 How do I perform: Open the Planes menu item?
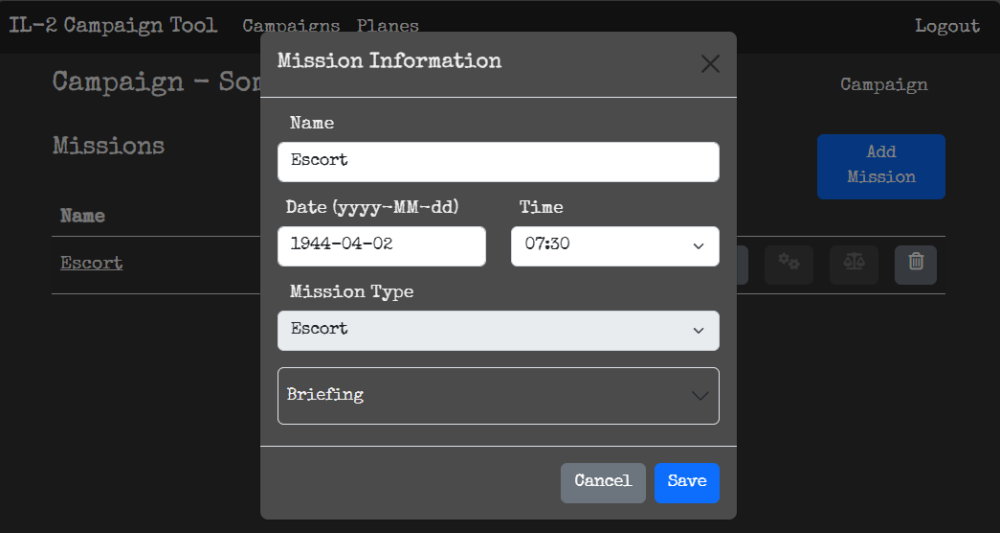tap(388, 26)
